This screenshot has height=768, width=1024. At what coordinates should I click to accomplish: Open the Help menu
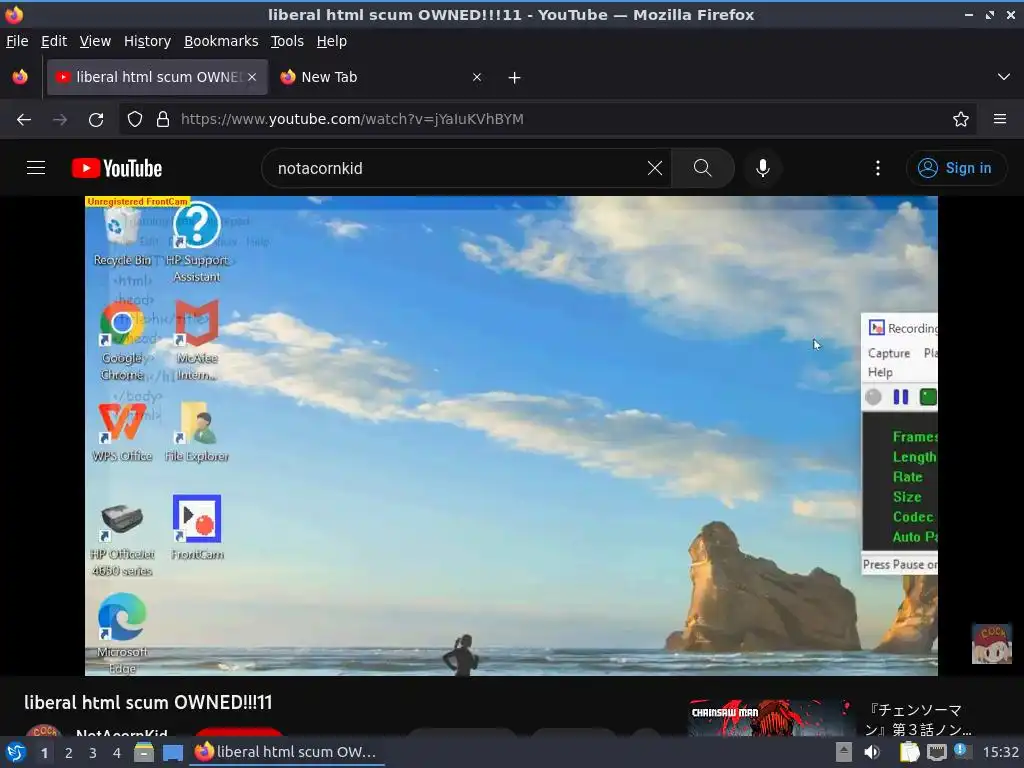[331, 41]
